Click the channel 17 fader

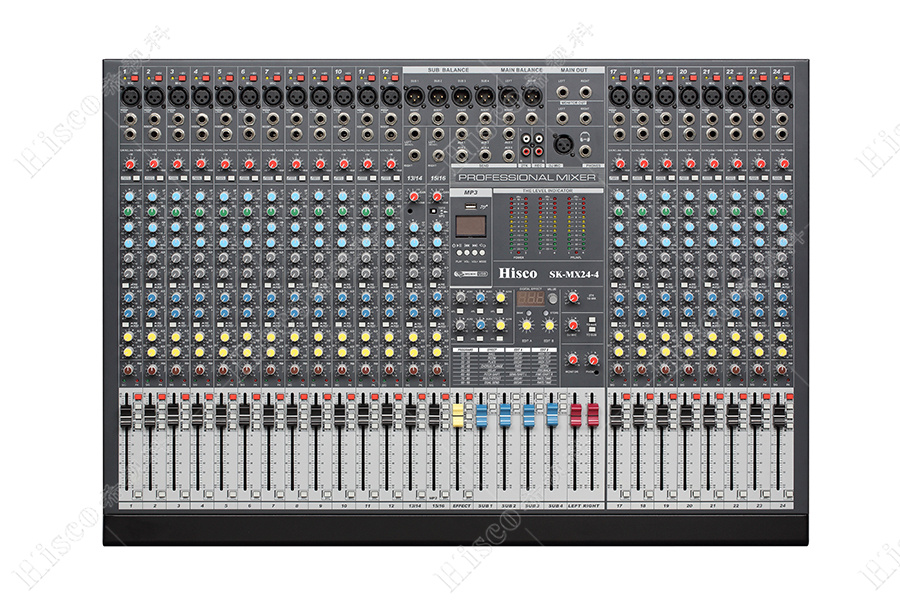(616, 413)
